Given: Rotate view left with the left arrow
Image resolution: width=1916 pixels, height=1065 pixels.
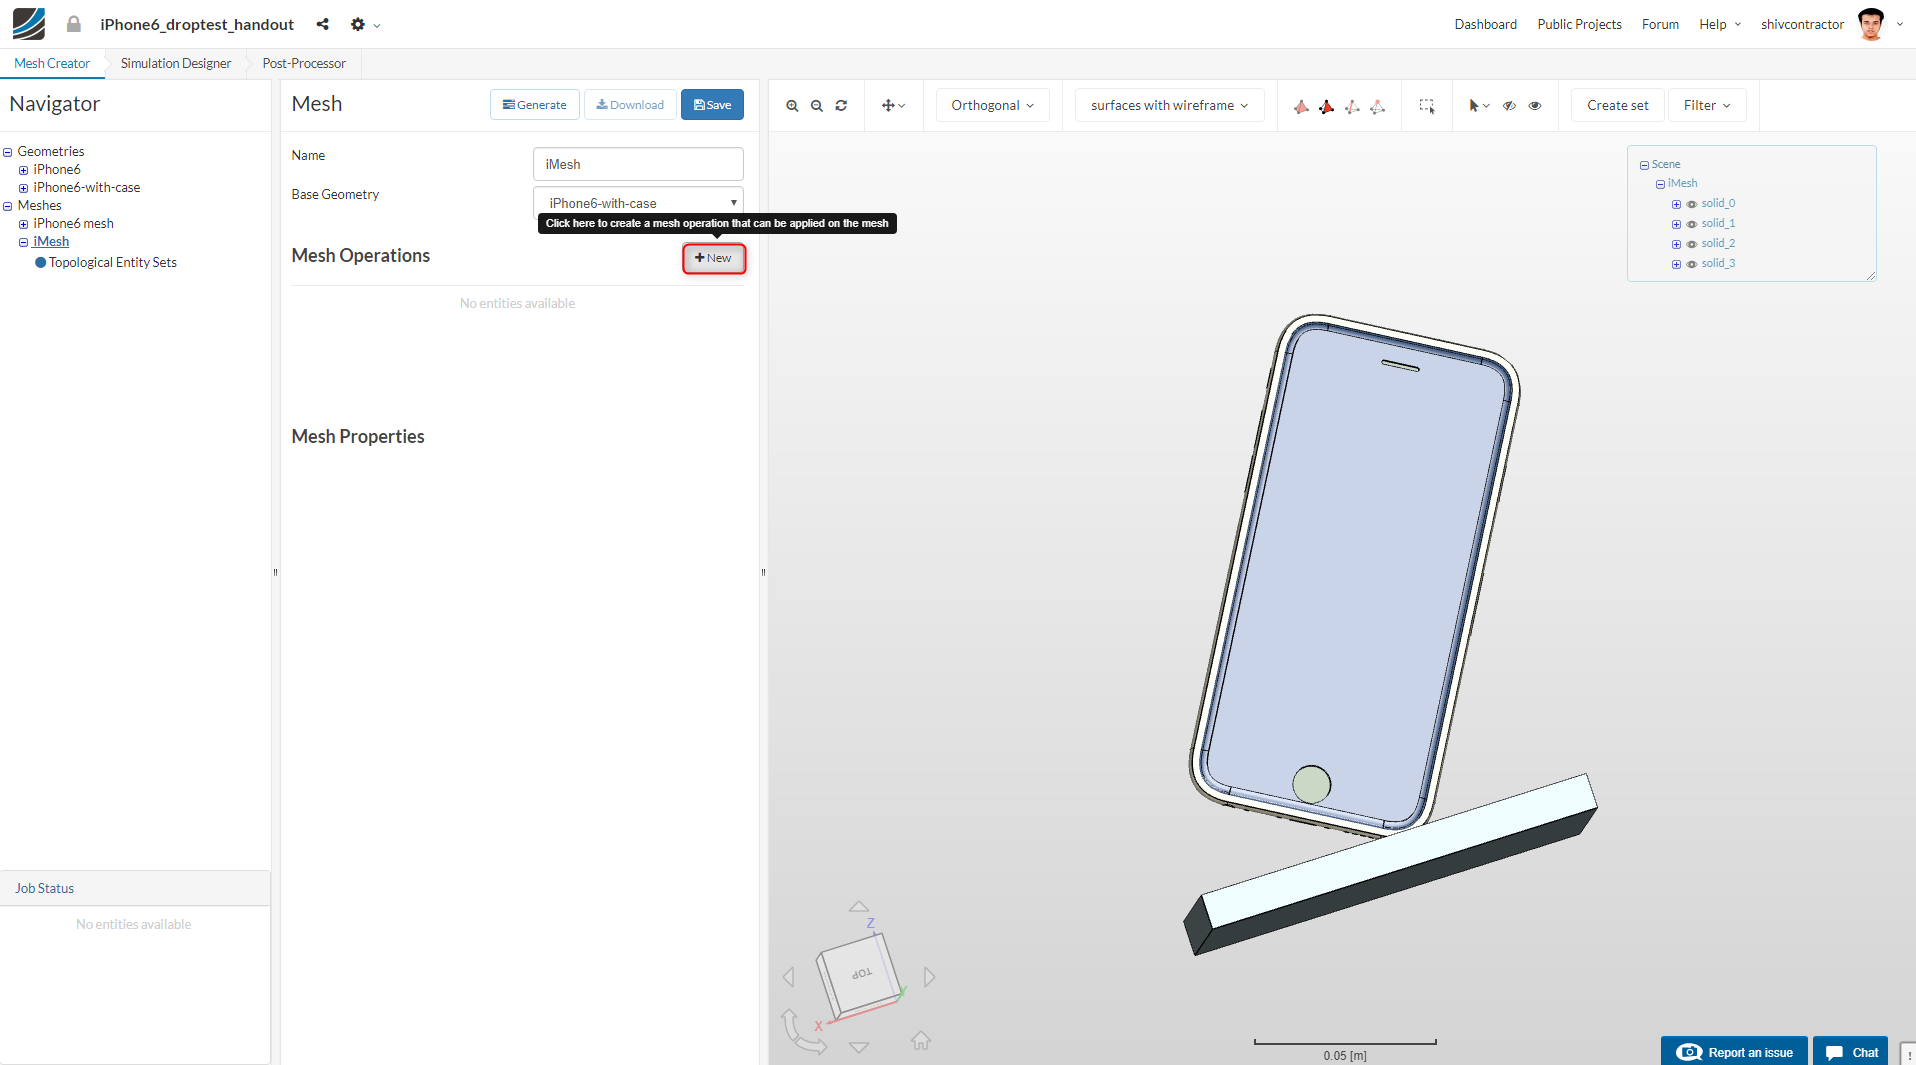Looking at the screenshot, I should point(789,976).
